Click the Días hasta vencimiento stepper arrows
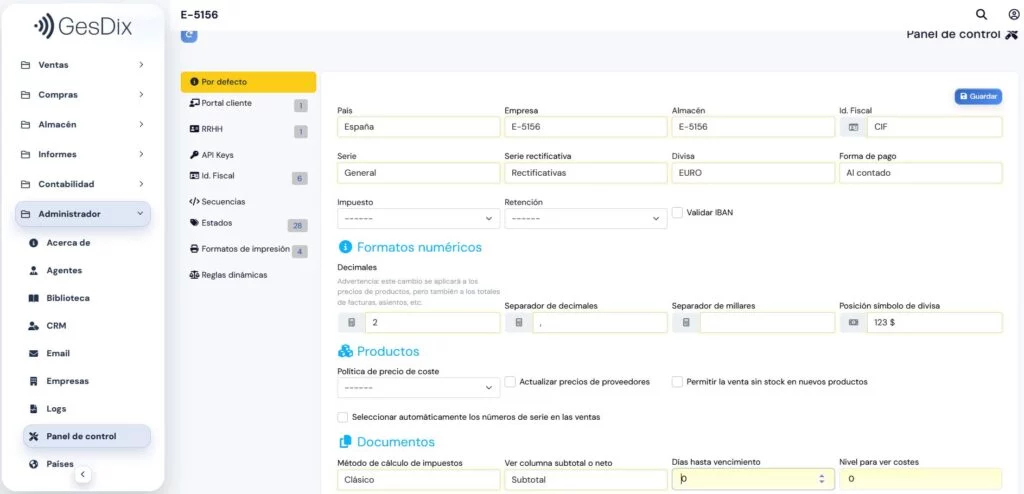Viewport: 1024px width, 494px height. pos(822,479)
